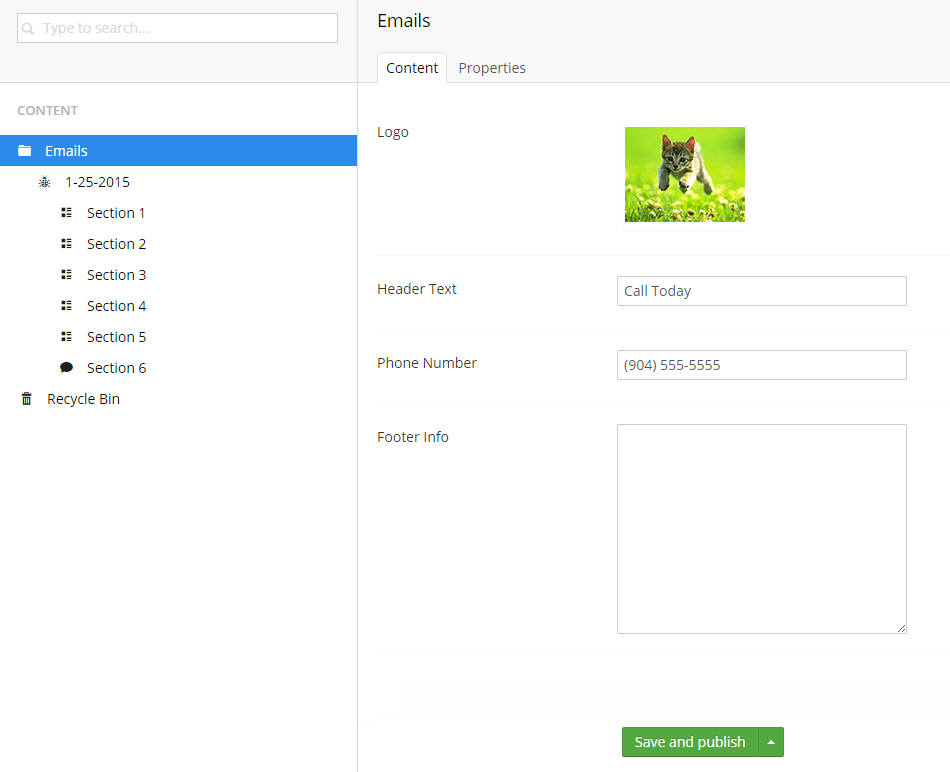The width and height of the screenshot is (950, 772).
Task: Click the list icon next to Section 3
Action: point(66,275)
